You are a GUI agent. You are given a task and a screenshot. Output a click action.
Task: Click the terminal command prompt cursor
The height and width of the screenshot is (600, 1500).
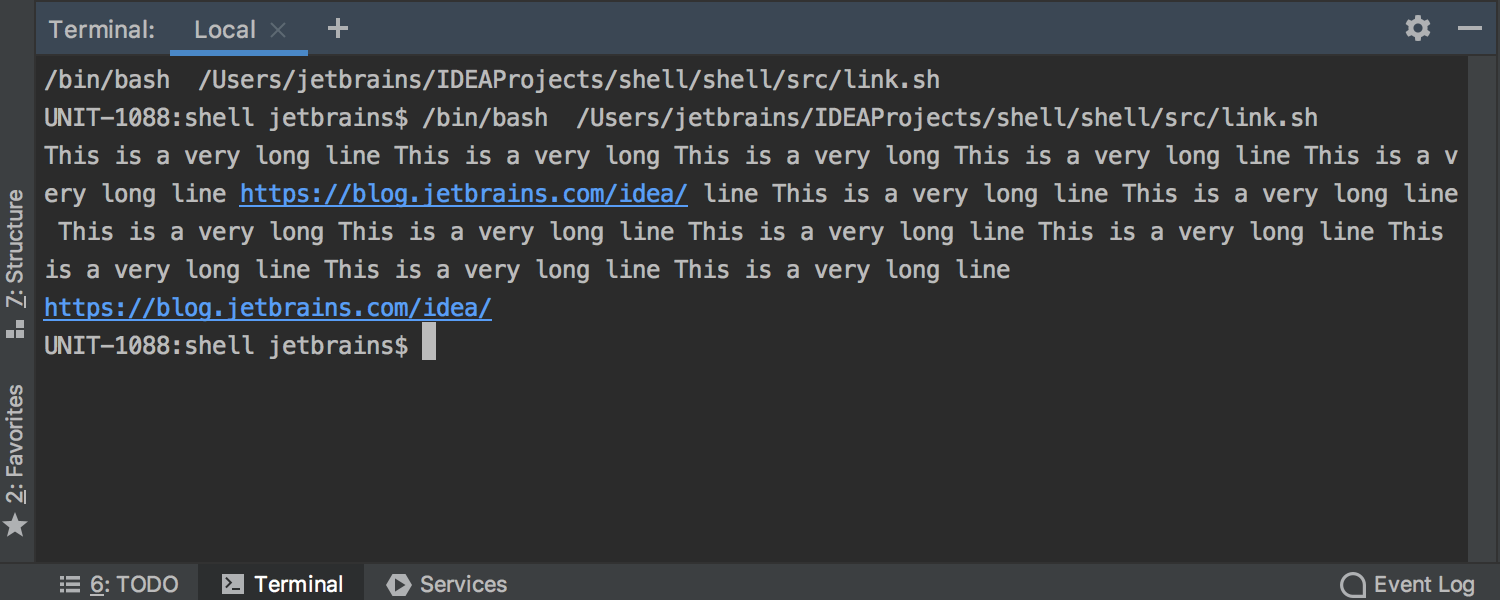pos(430,343)
